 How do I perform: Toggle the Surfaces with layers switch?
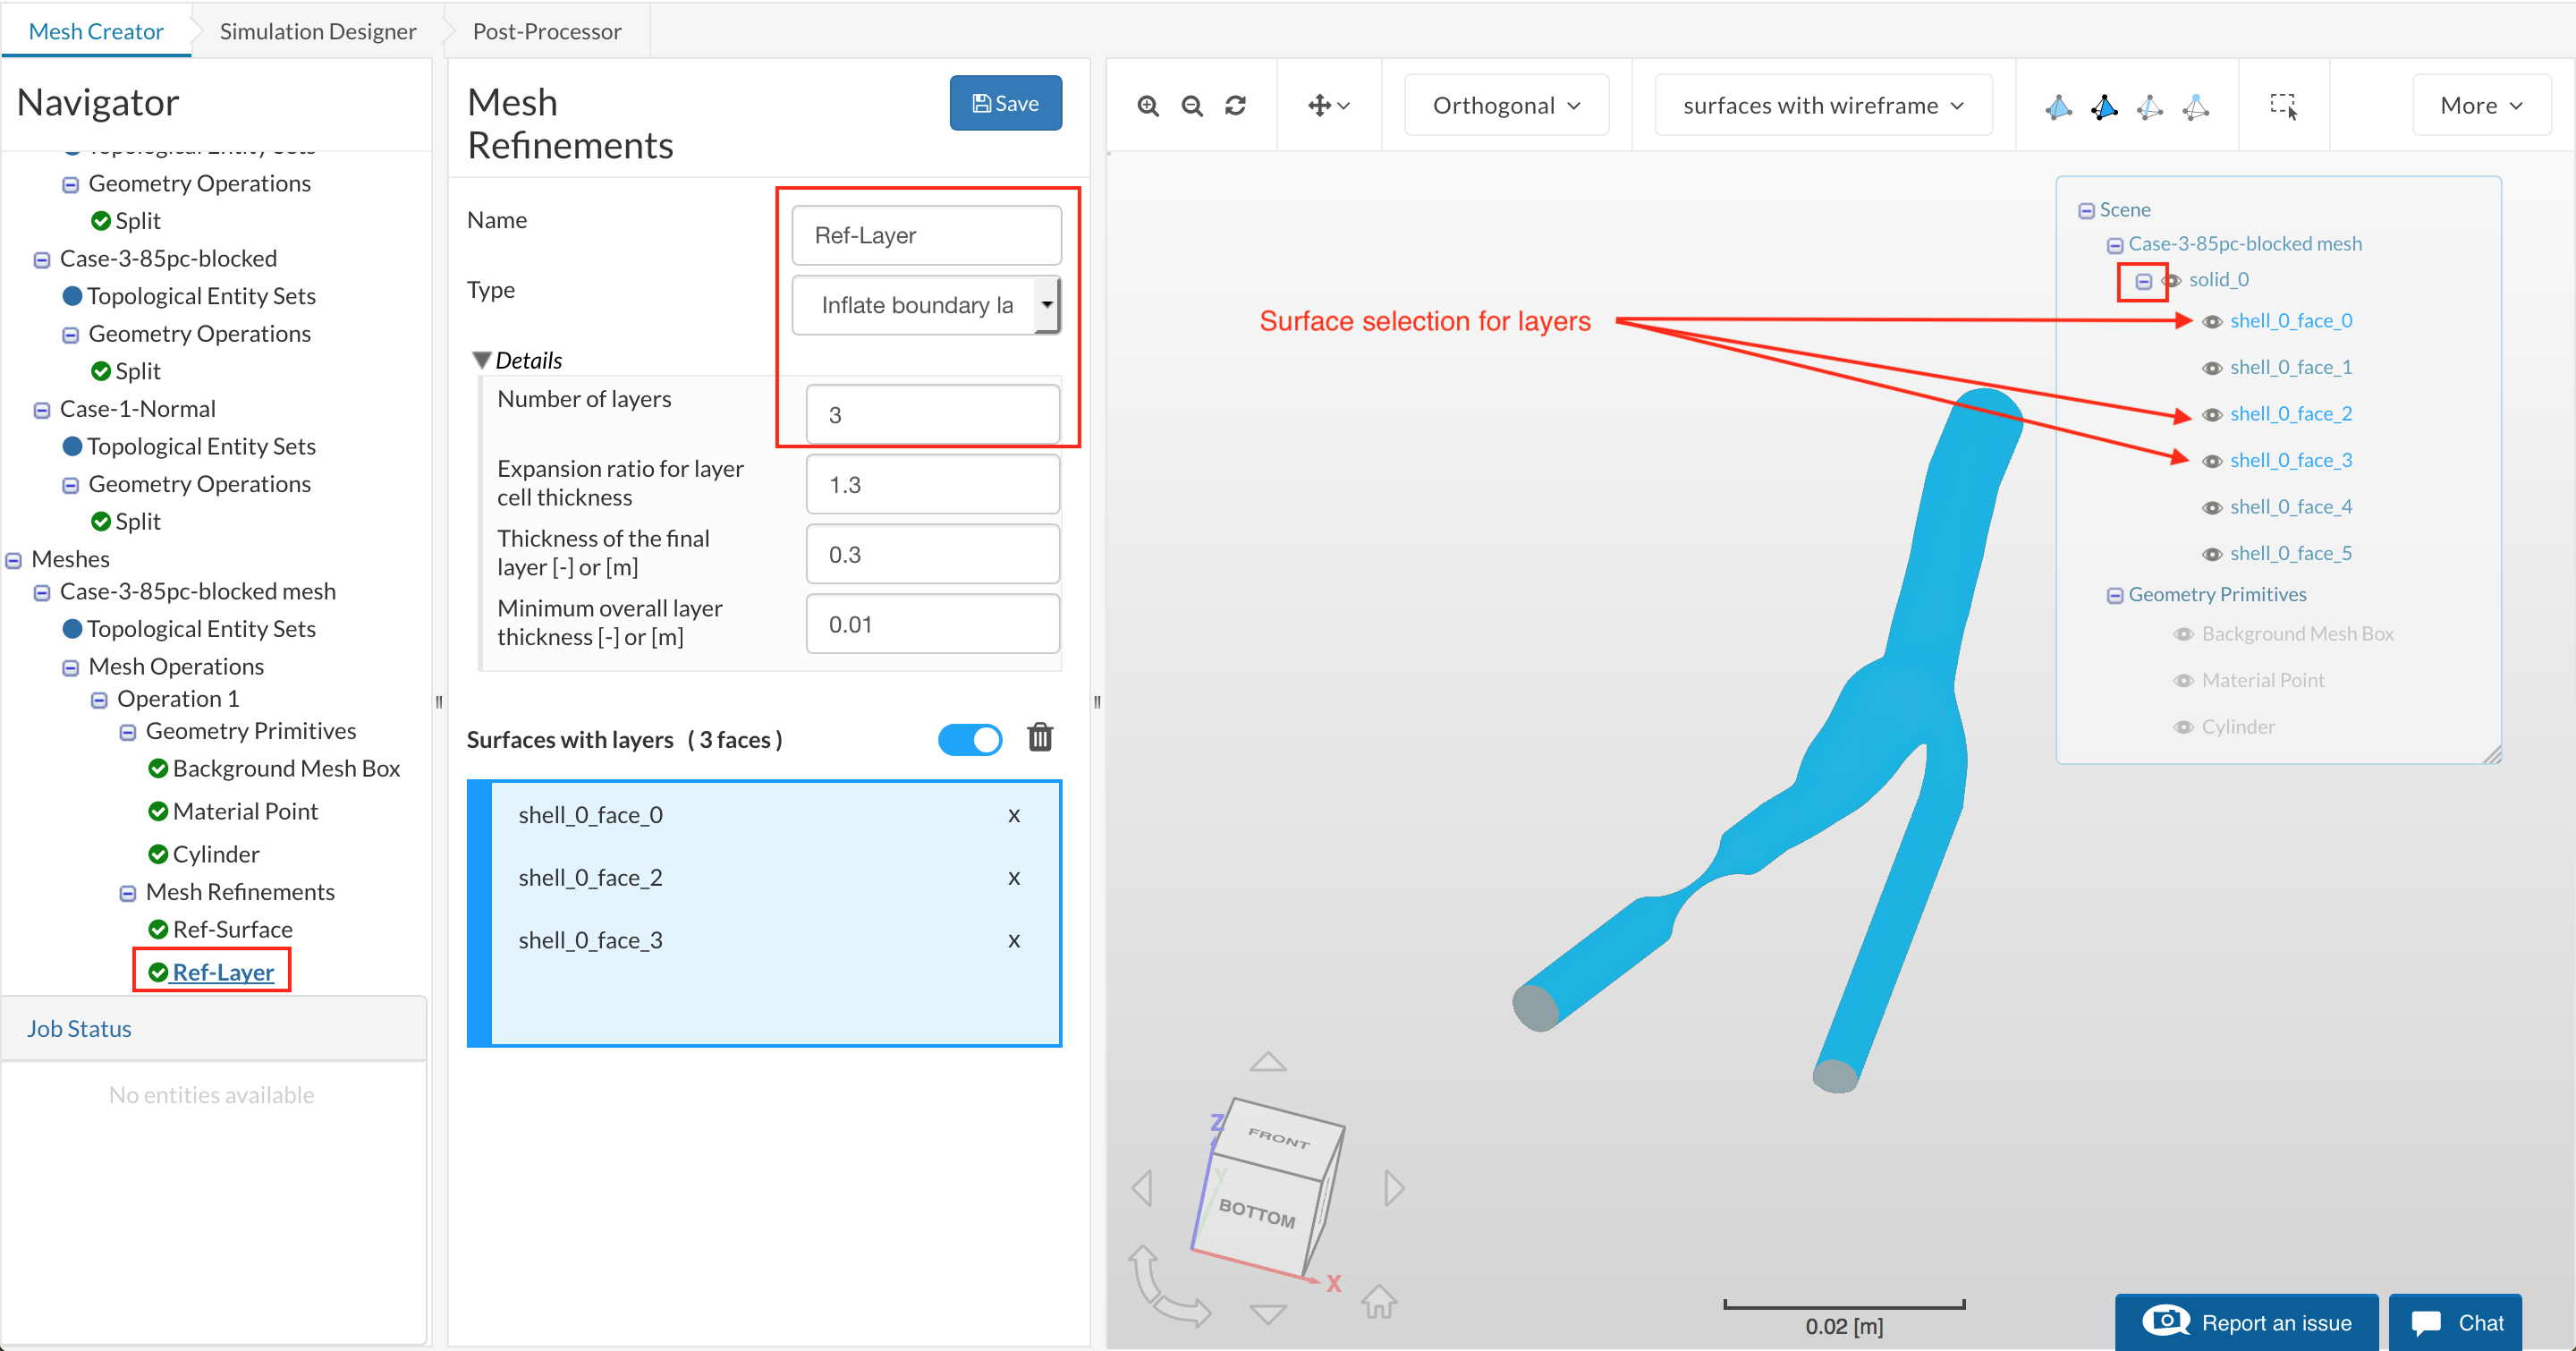(969, 740)
